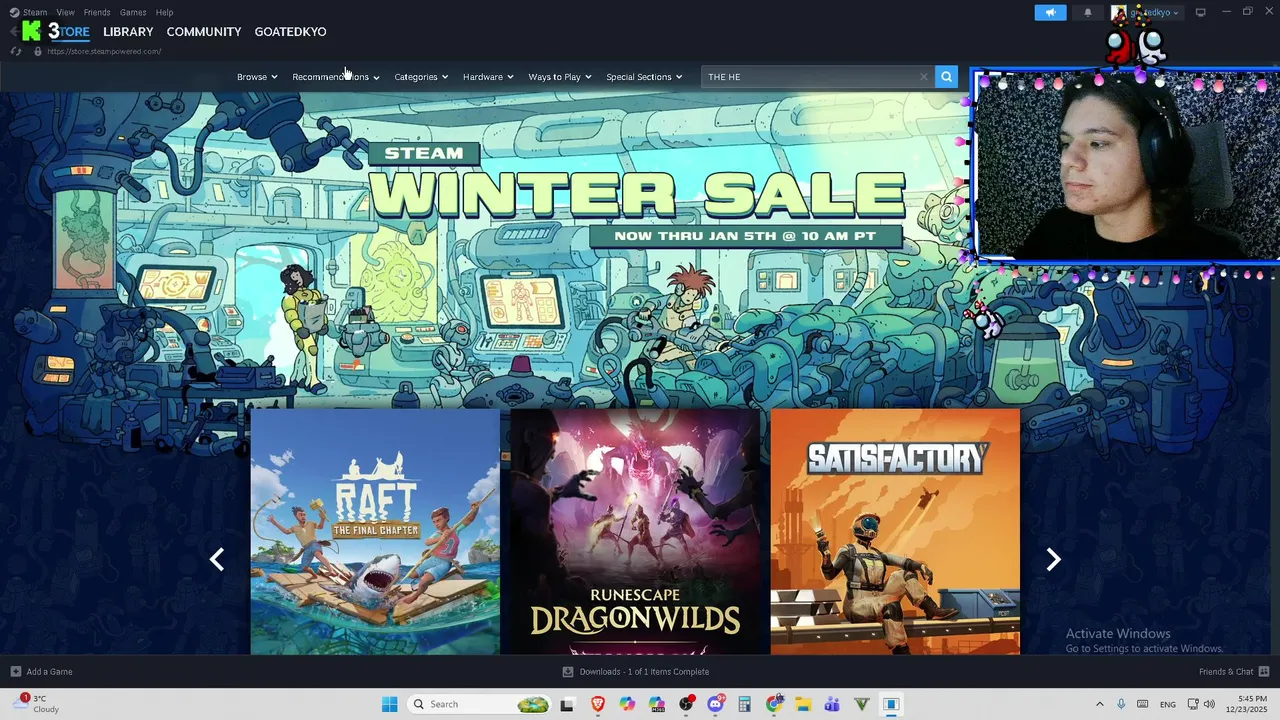This screenshot has height=720, width=1280.
Task: Open Windows Start menu
Action: [389, 704]
